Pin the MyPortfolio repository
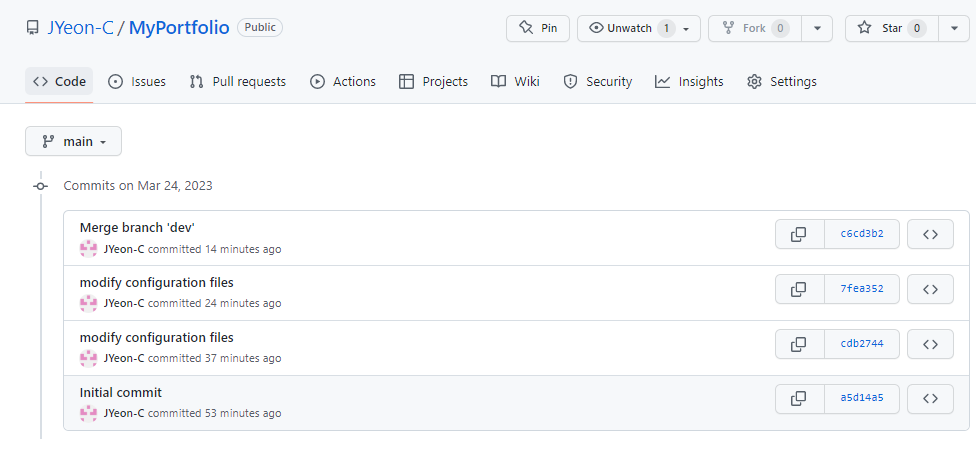 click(538, 28)
